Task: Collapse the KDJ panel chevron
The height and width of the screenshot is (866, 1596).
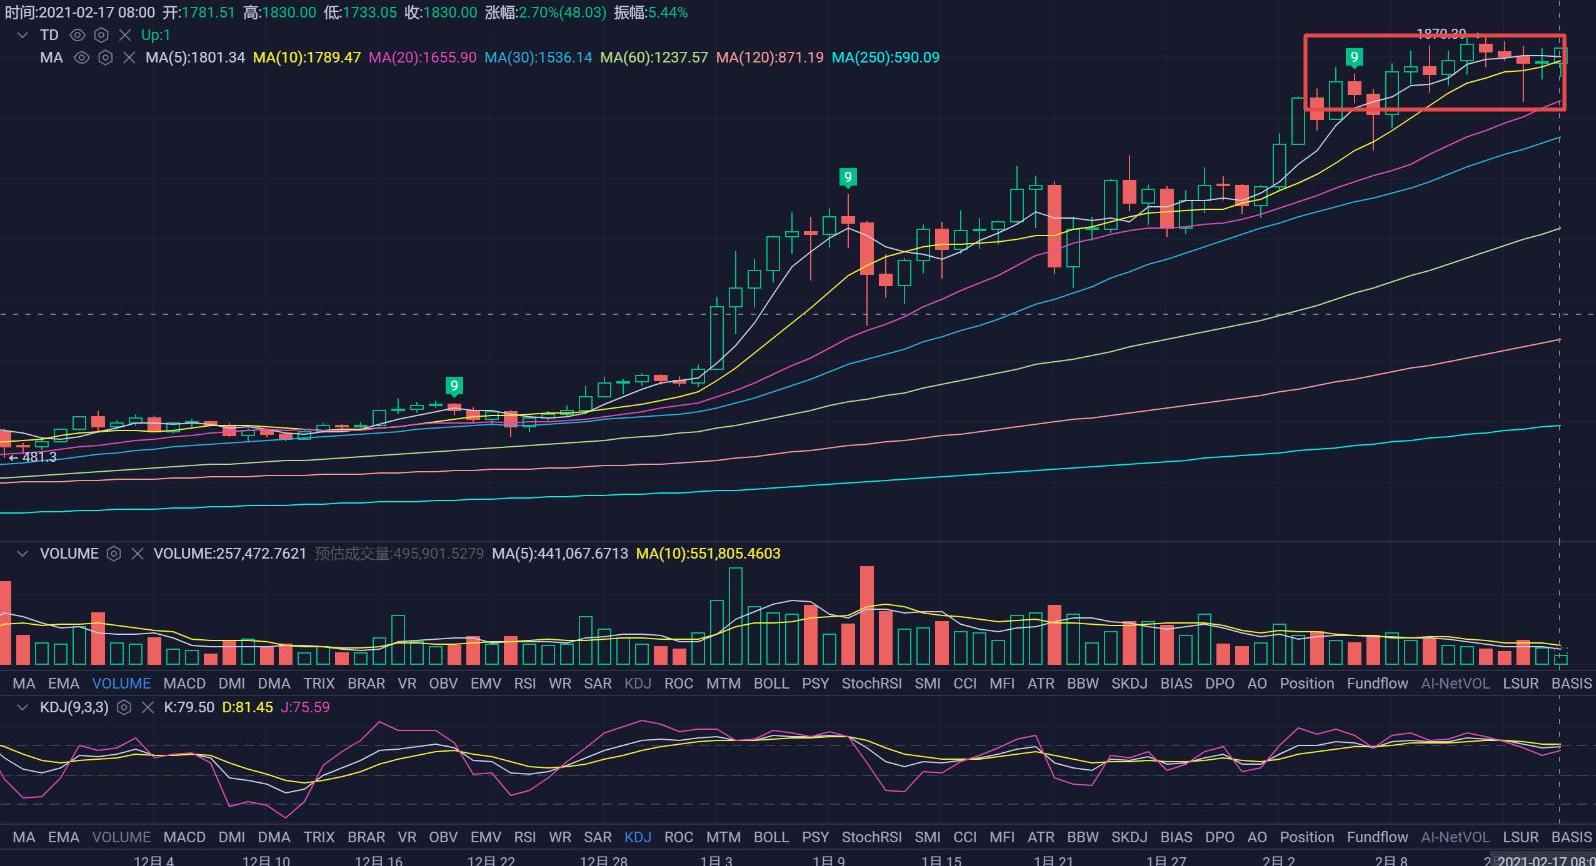Action: (22, 707)
